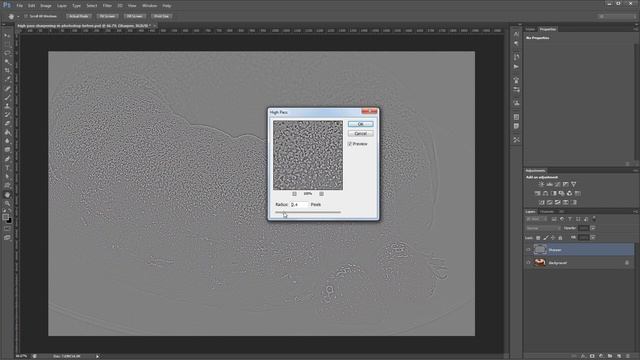Select the Dodge tool
The width and height of the screenshot is (640, 360).
click(7, 150)
